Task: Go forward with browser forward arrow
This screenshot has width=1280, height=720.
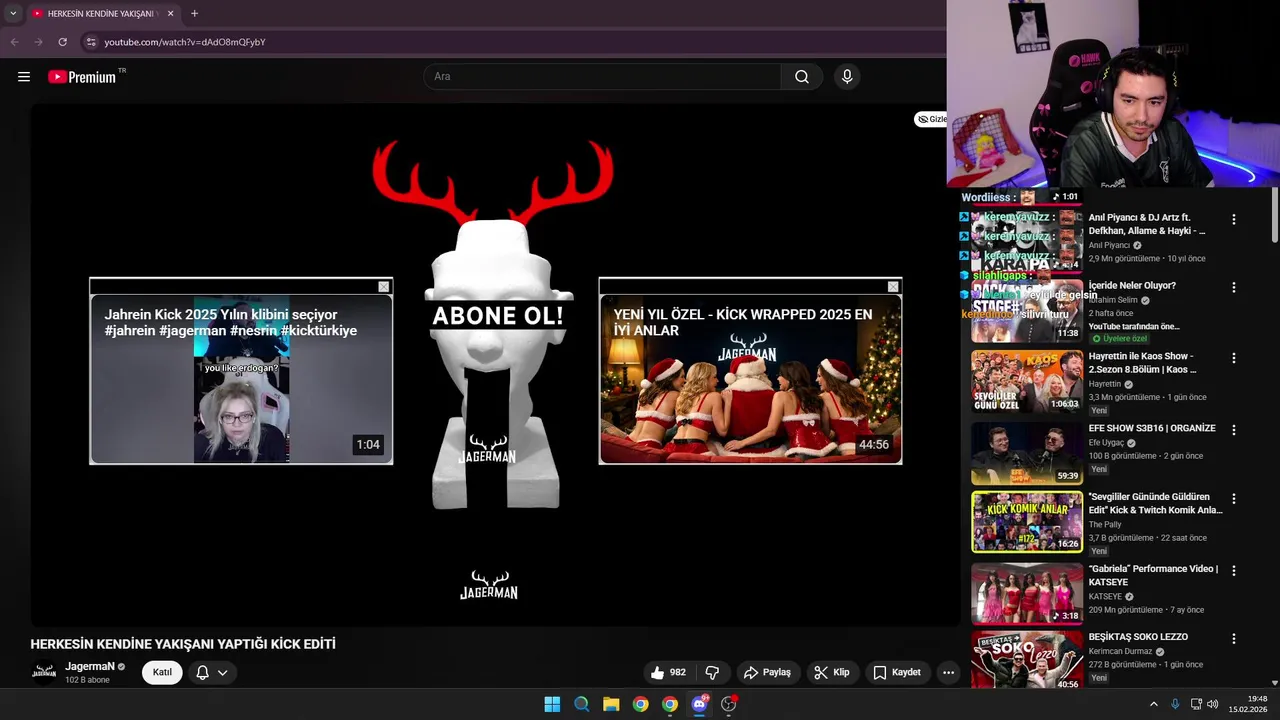Action: coord(38,42)
